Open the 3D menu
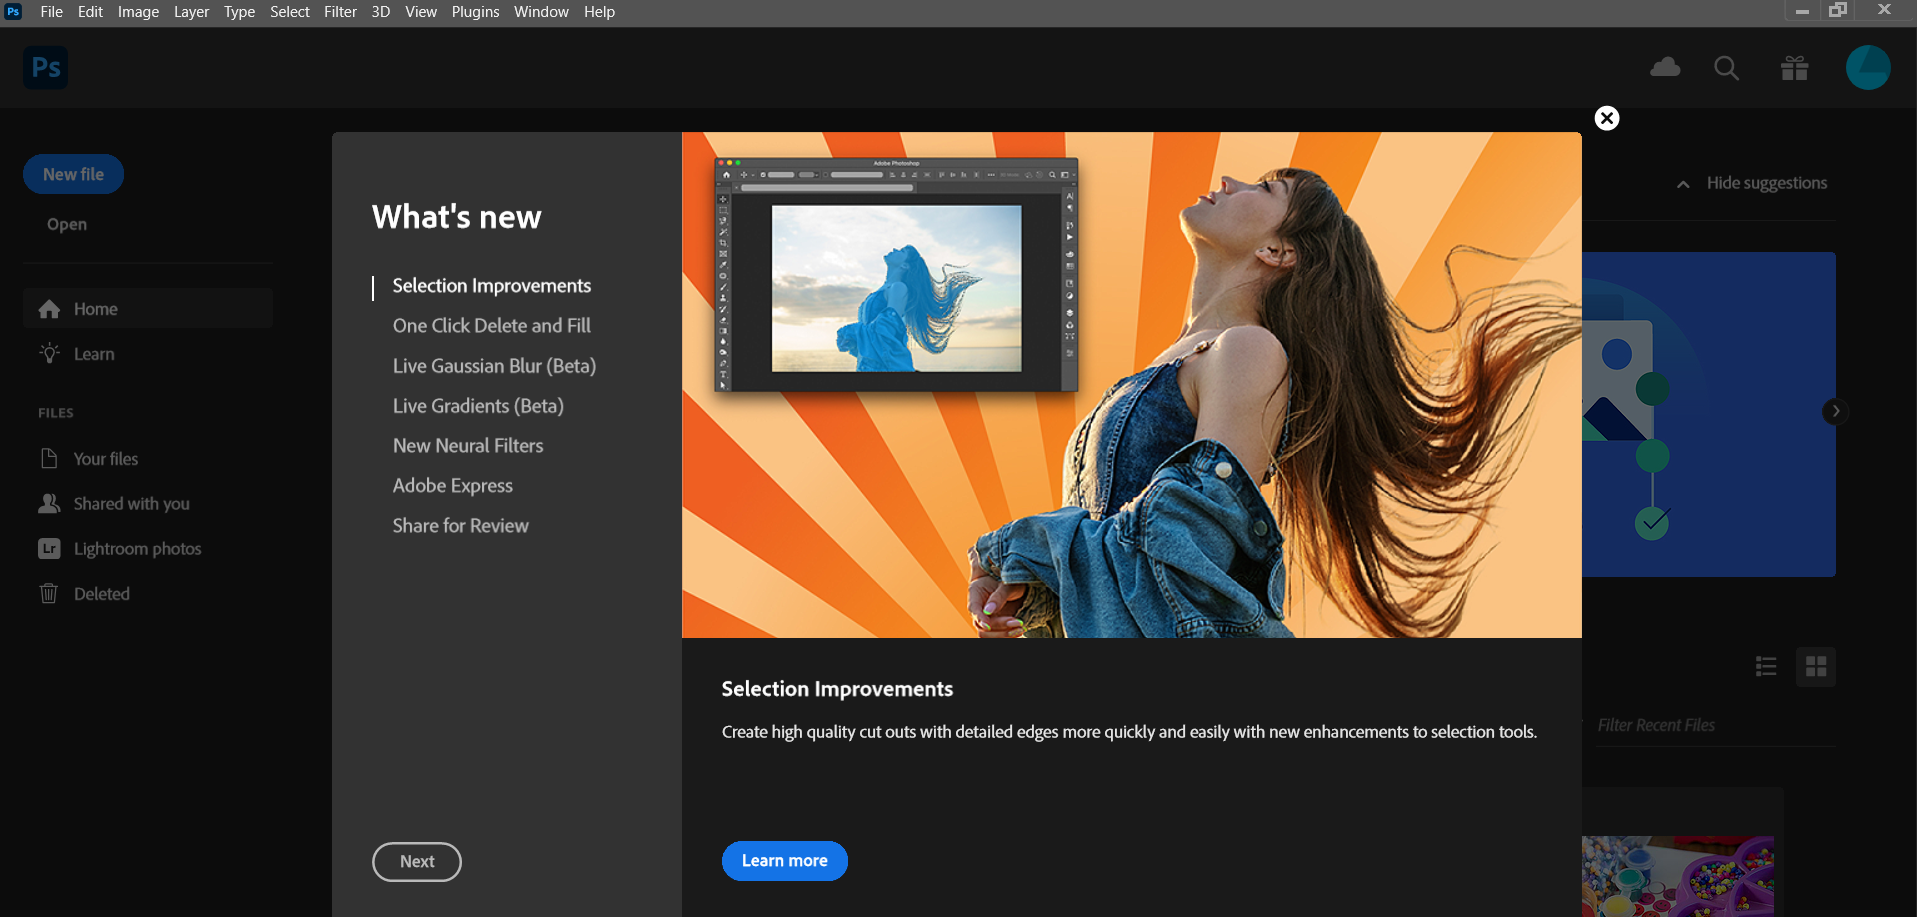This screenshot has width=1917, height=917. 381,12
